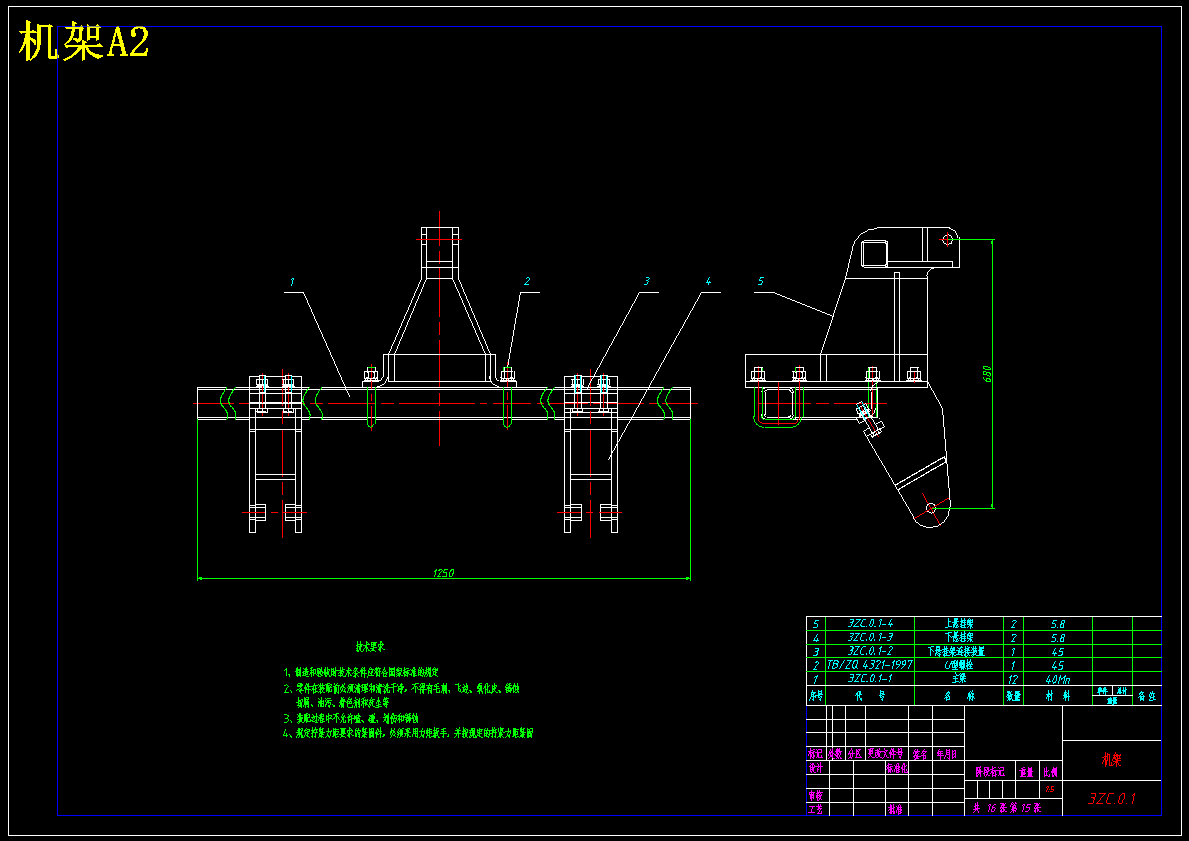Select technical requirement note 4 text line
Image resolution: width=1189 pixels, height=841 pixels.
[409, 733]
